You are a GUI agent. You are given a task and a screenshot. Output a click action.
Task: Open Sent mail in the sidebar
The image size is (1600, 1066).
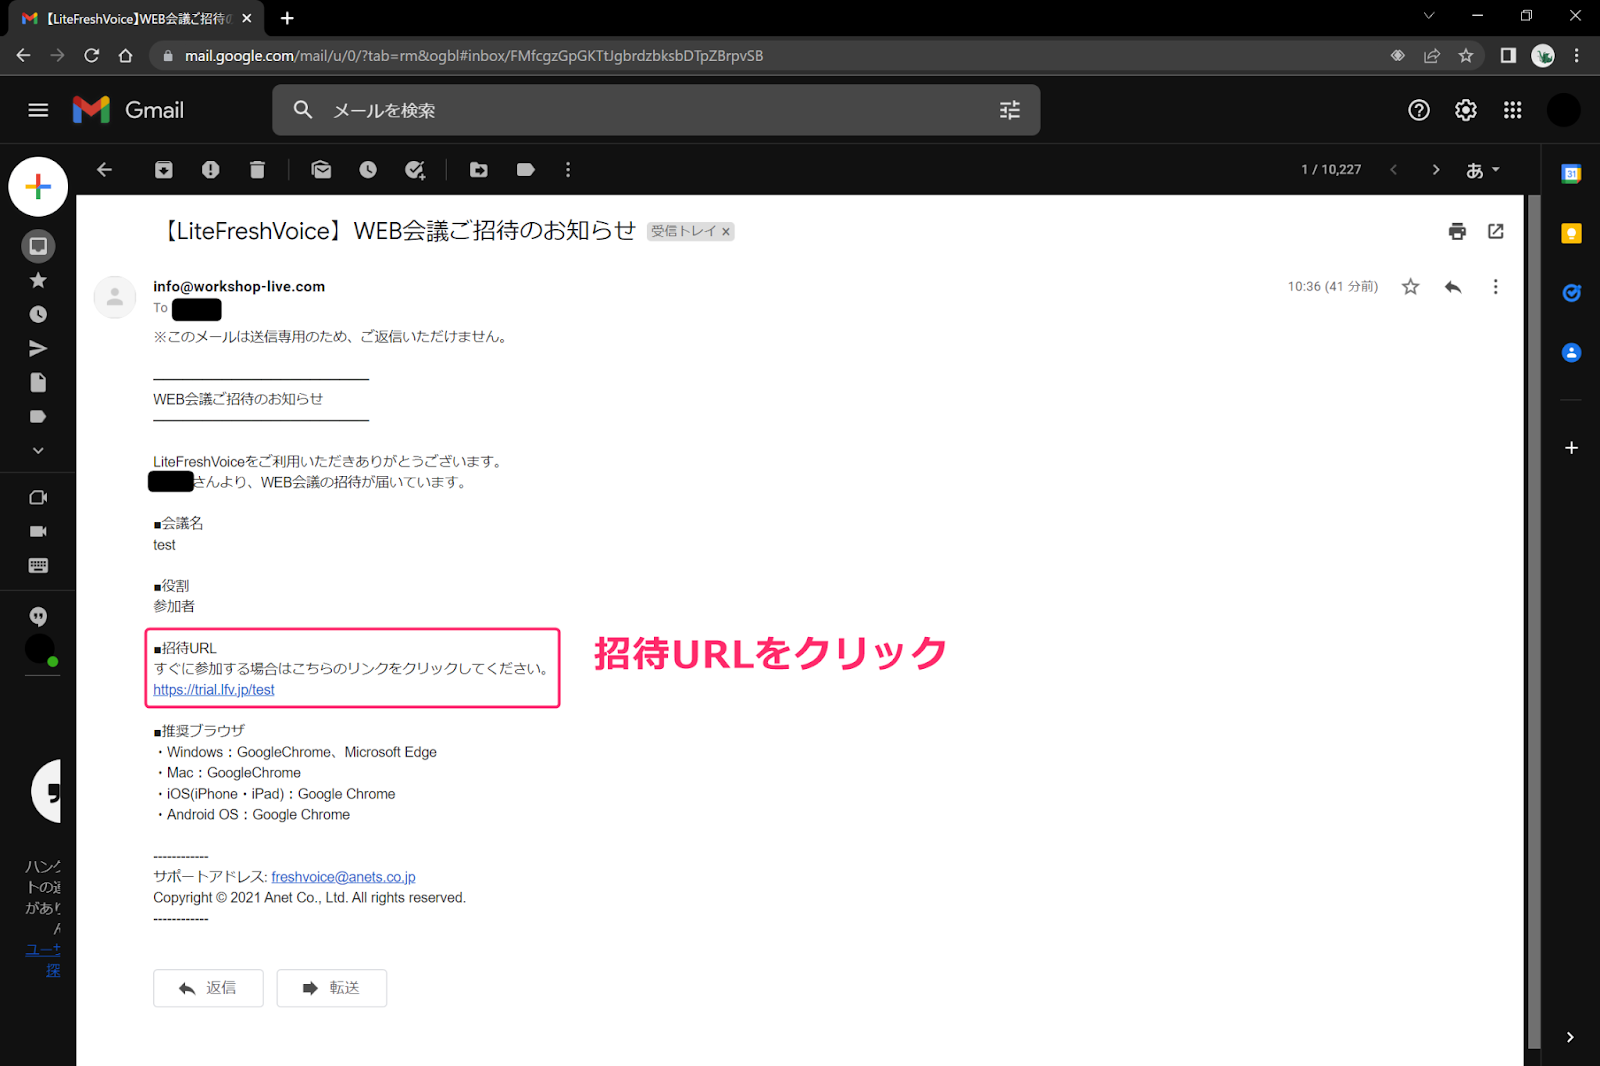[38, 348]
